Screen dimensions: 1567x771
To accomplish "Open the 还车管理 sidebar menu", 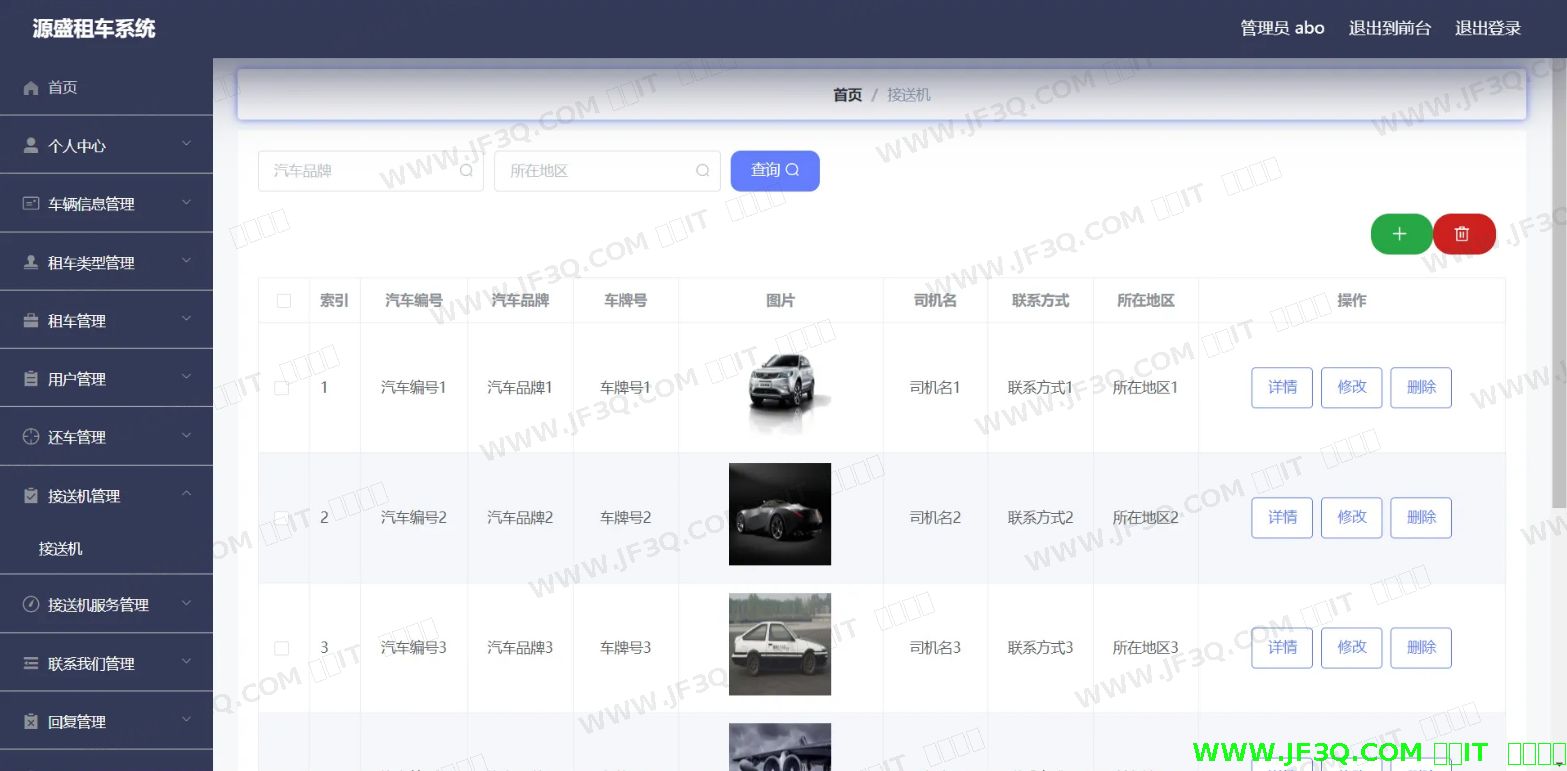I will point(77,437).
